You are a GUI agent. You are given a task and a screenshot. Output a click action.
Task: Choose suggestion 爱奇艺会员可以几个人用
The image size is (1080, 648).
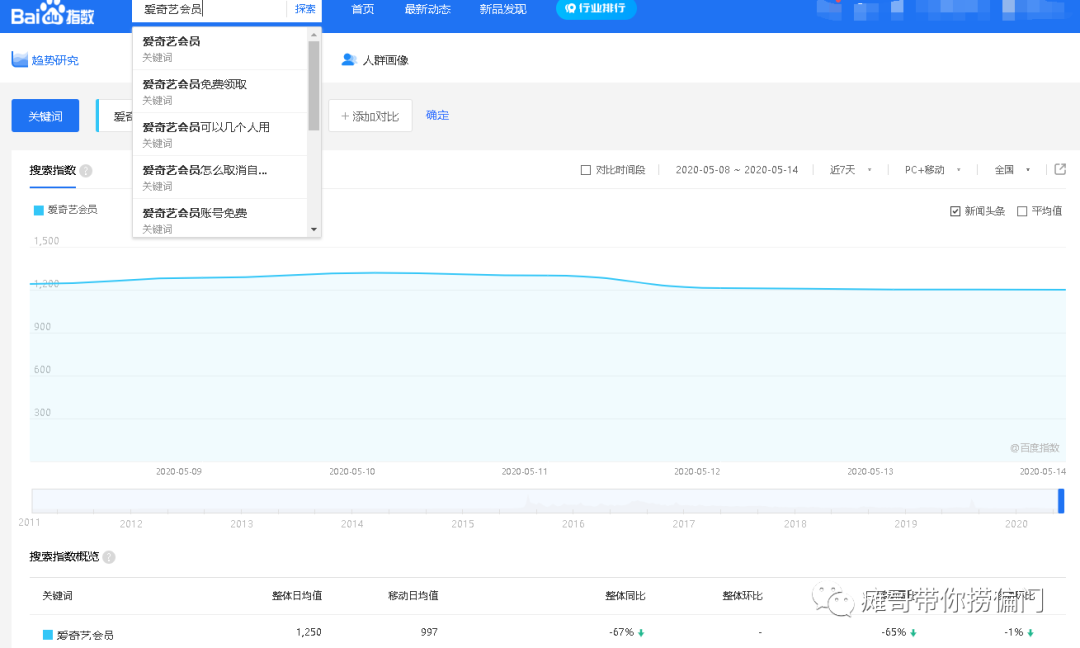click(x=220, y=134)
